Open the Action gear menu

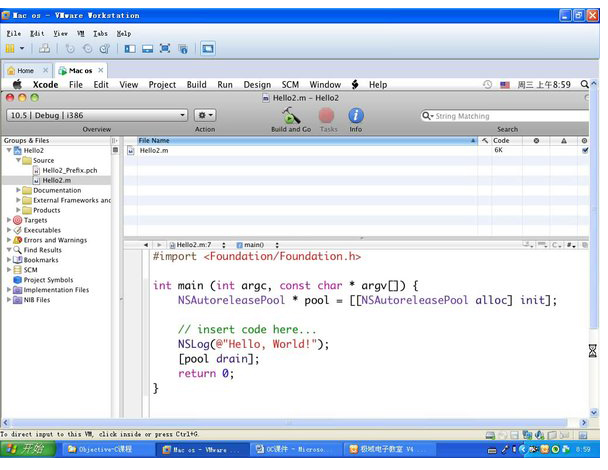click(x=205, y=115)
